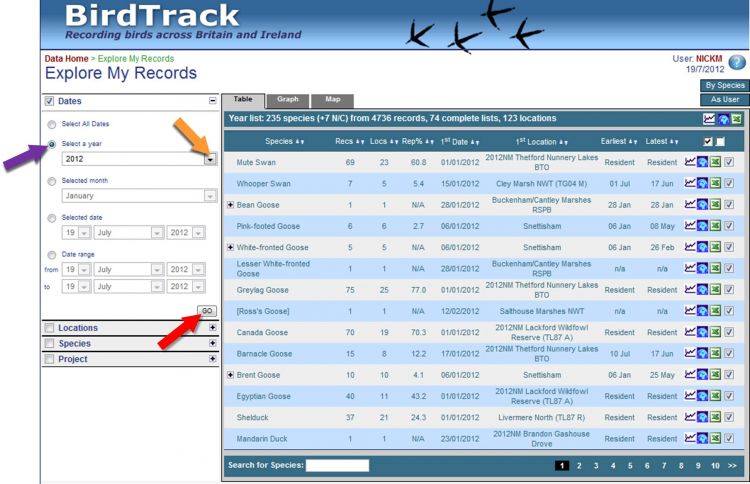The width and height of the screenshot is (750, 484).
Task: Click map globe icon for Whooper Swan
Action: click(x=703, y=184)
